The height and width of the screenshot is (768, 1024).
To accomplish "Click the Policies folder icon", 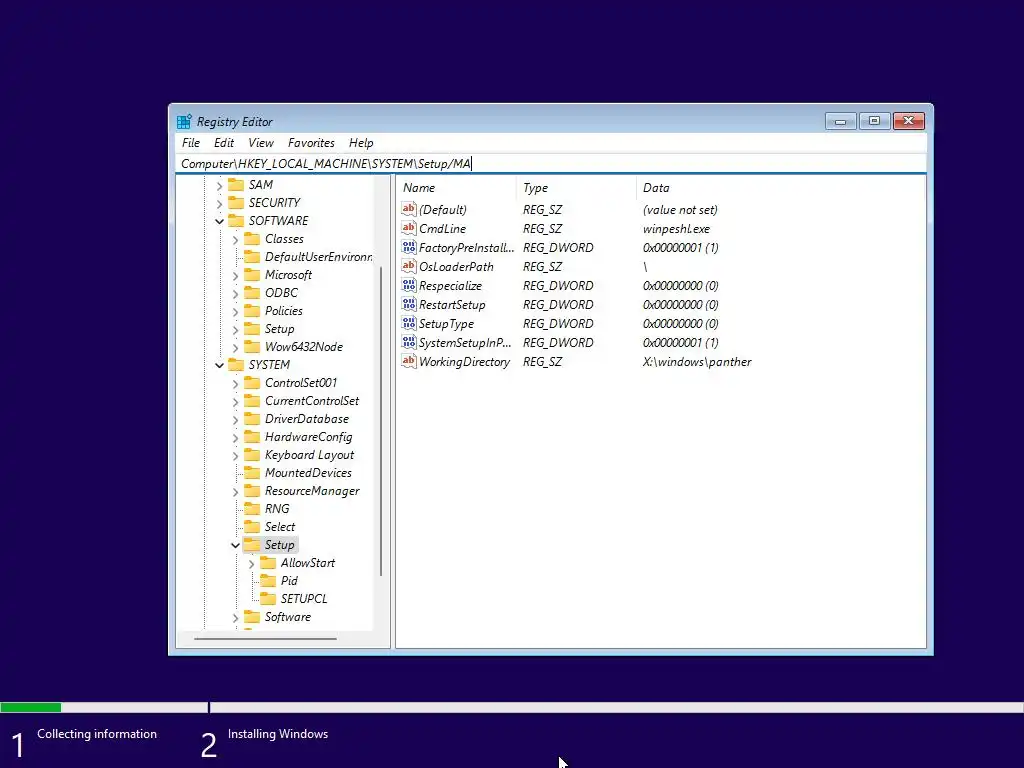I will [x=252, y=311].
